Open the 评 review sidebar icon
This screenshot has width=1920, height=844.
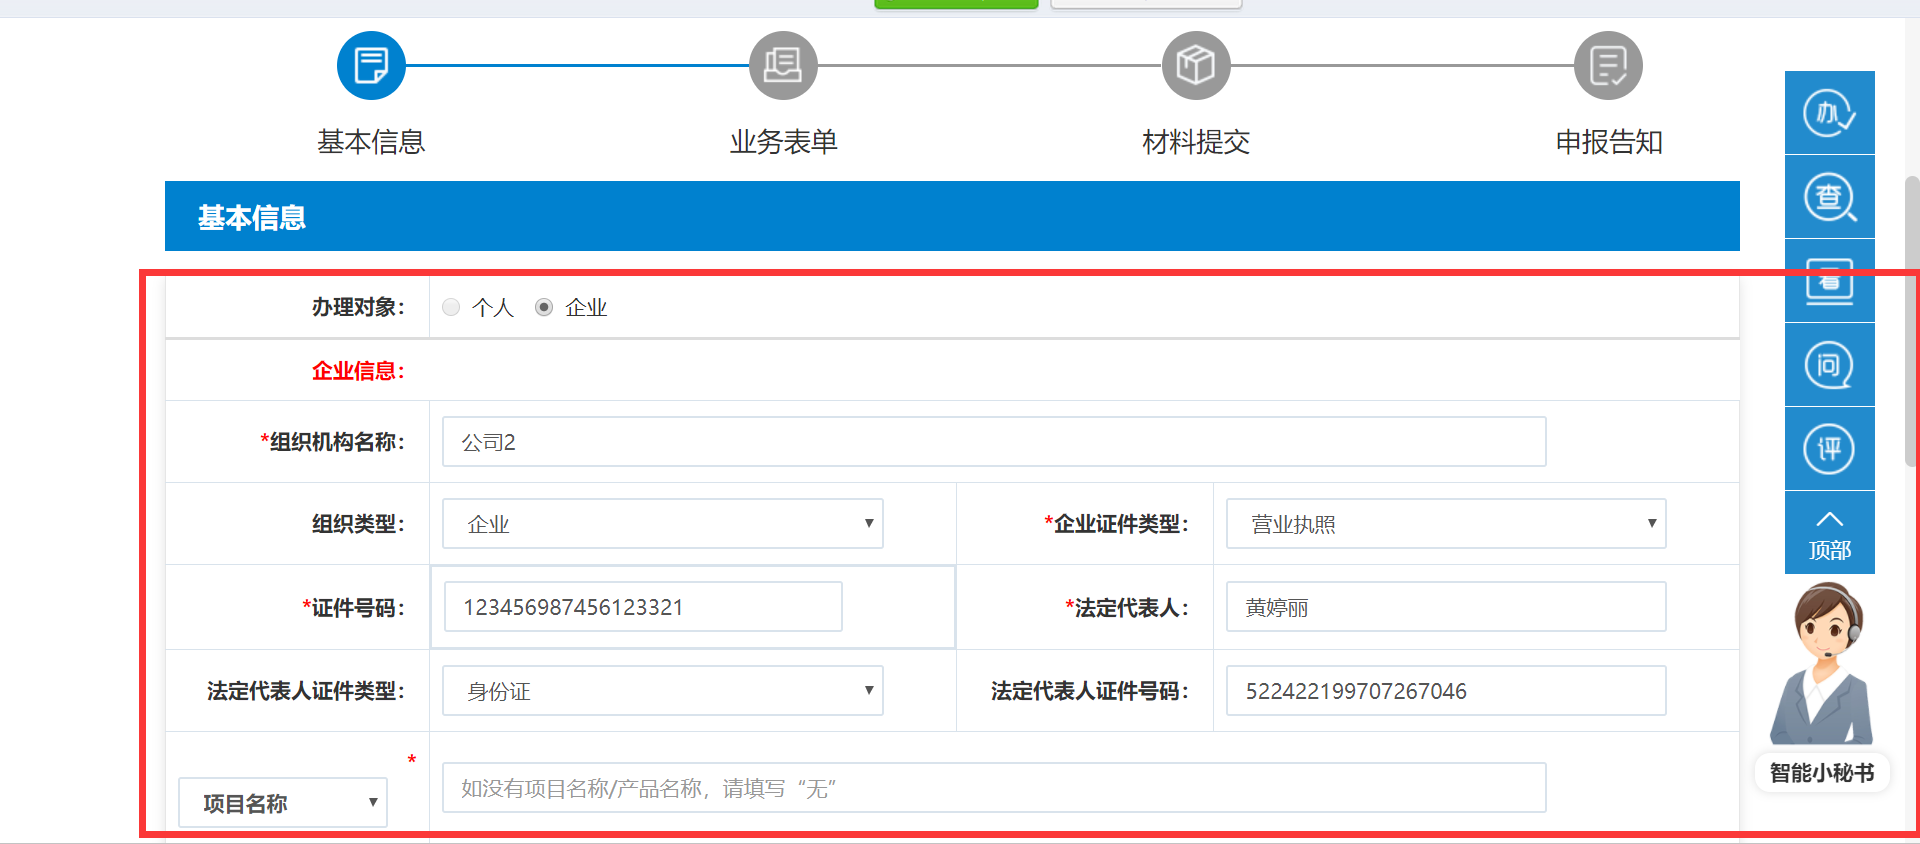(x=1829, y=449)
